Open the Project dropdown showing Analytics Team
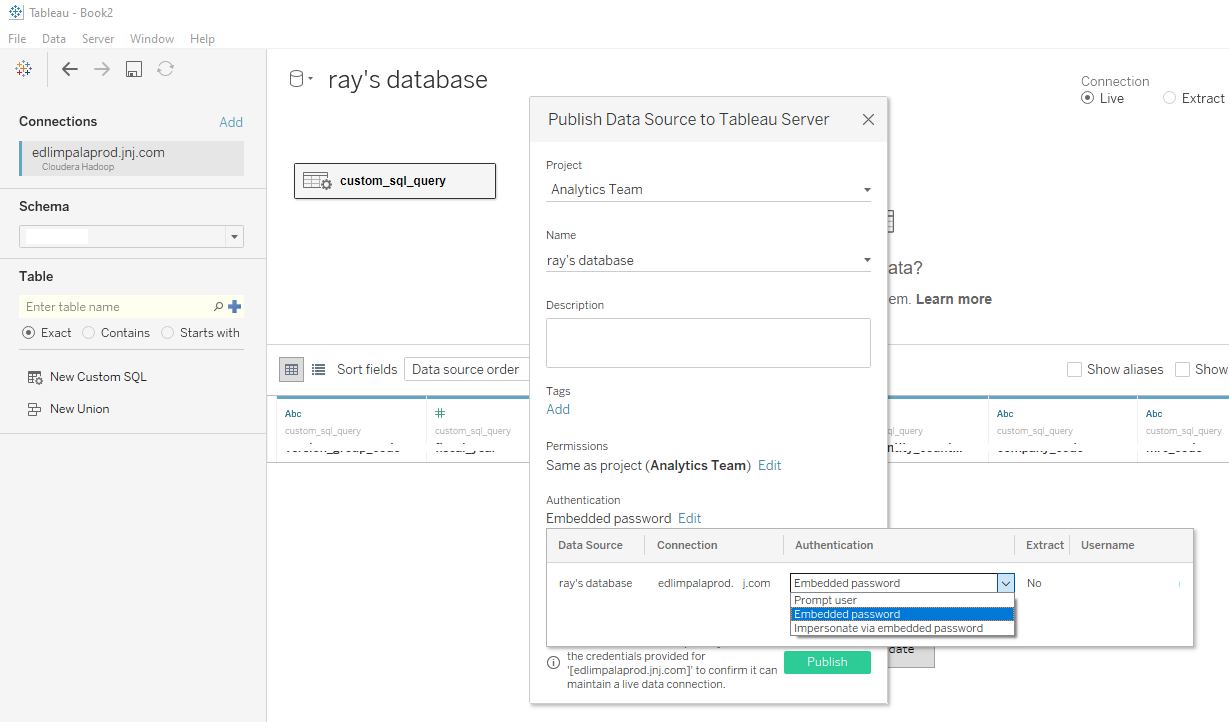The width and height of the screenshot is (1229, 722). click(866, 189)
